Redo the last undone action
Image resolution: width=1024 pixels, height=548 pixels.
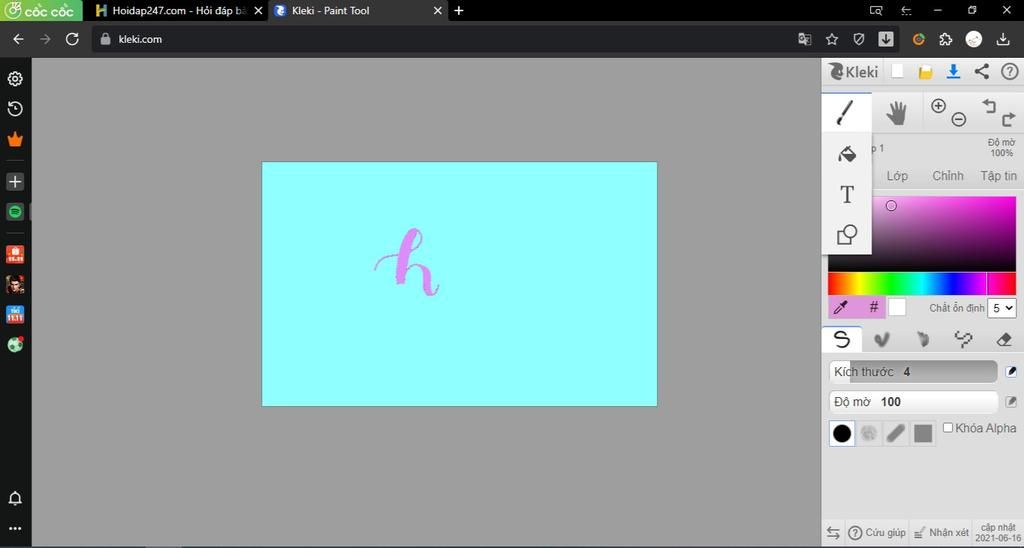[1008, 120]
